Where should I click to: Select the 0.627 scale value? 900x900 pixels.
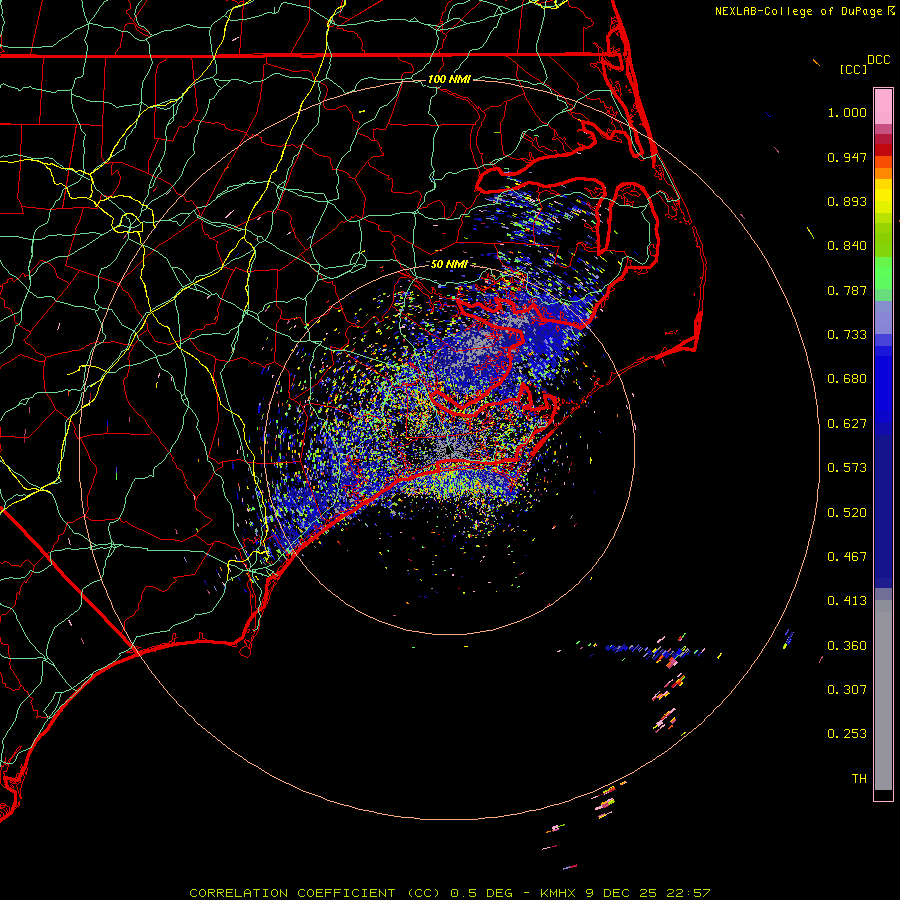coord(847,424)
